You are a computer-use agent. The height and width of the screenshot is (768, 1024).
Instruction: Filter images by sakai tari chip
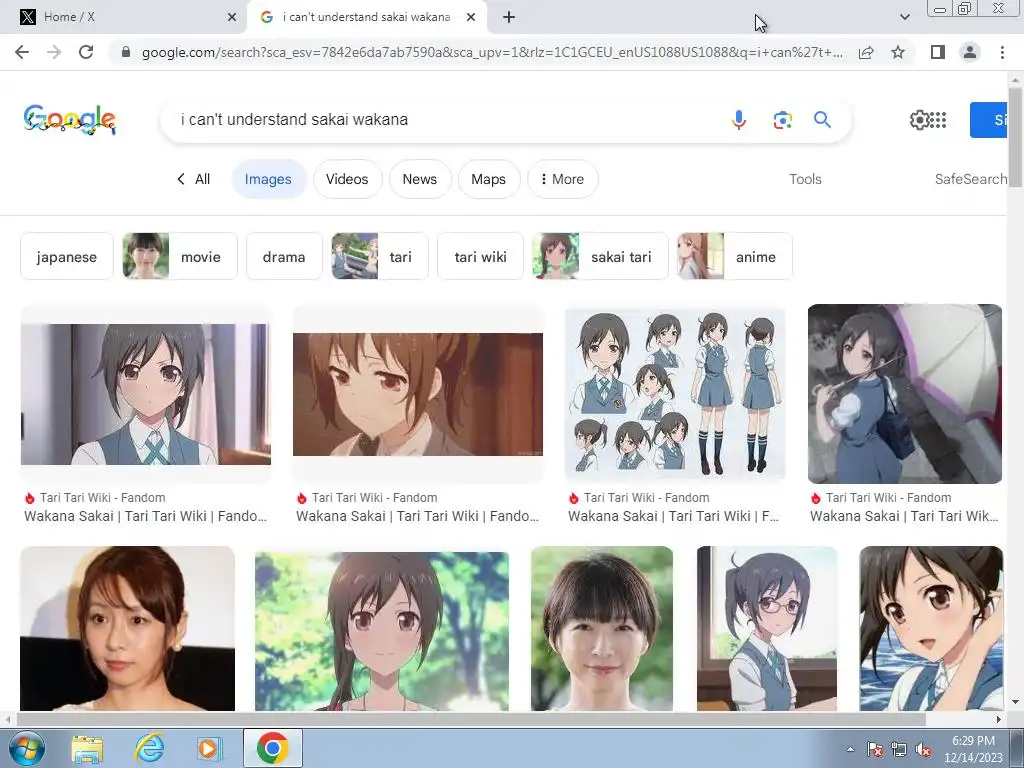coord(600,257)
